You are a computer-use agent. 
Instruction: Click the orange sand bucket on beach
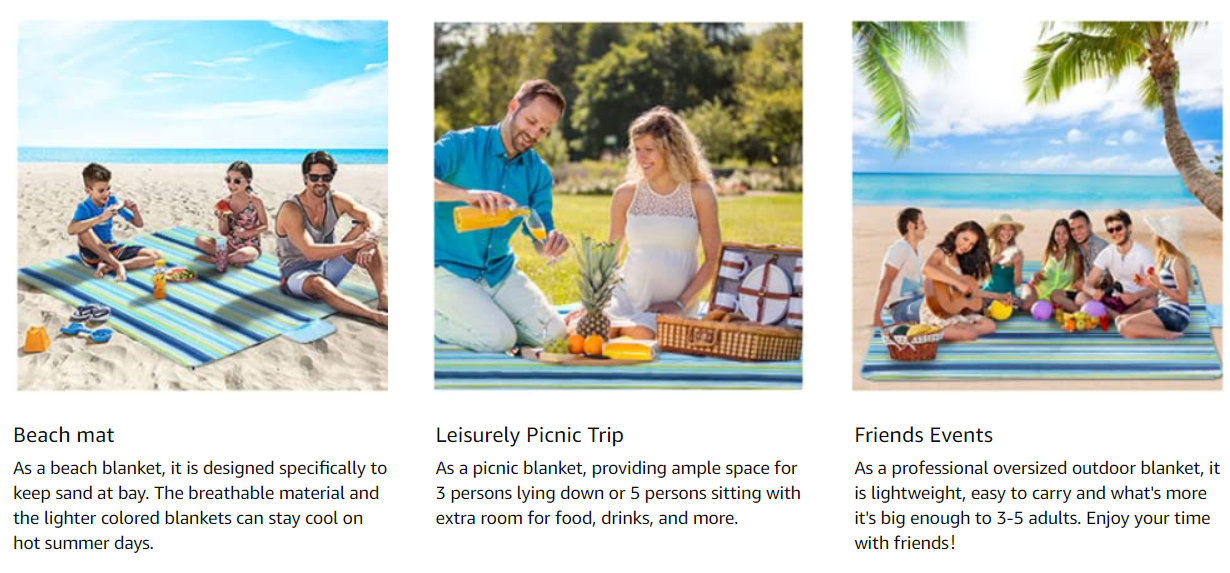tap(37, 340)
